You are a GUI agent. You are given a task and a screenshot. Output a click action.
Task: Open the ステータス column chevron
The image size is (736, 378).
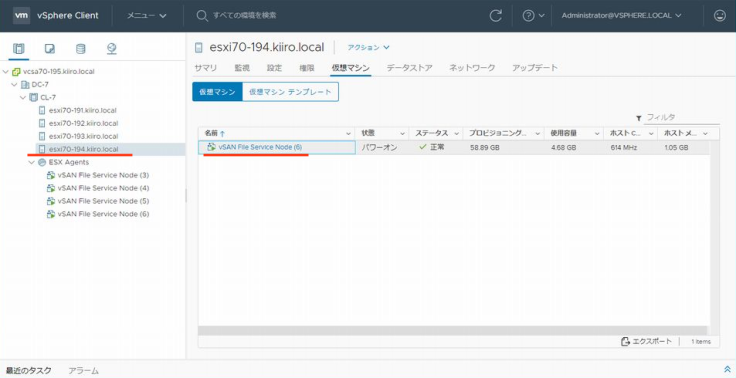pyautogui.click(x=456, y=133)
